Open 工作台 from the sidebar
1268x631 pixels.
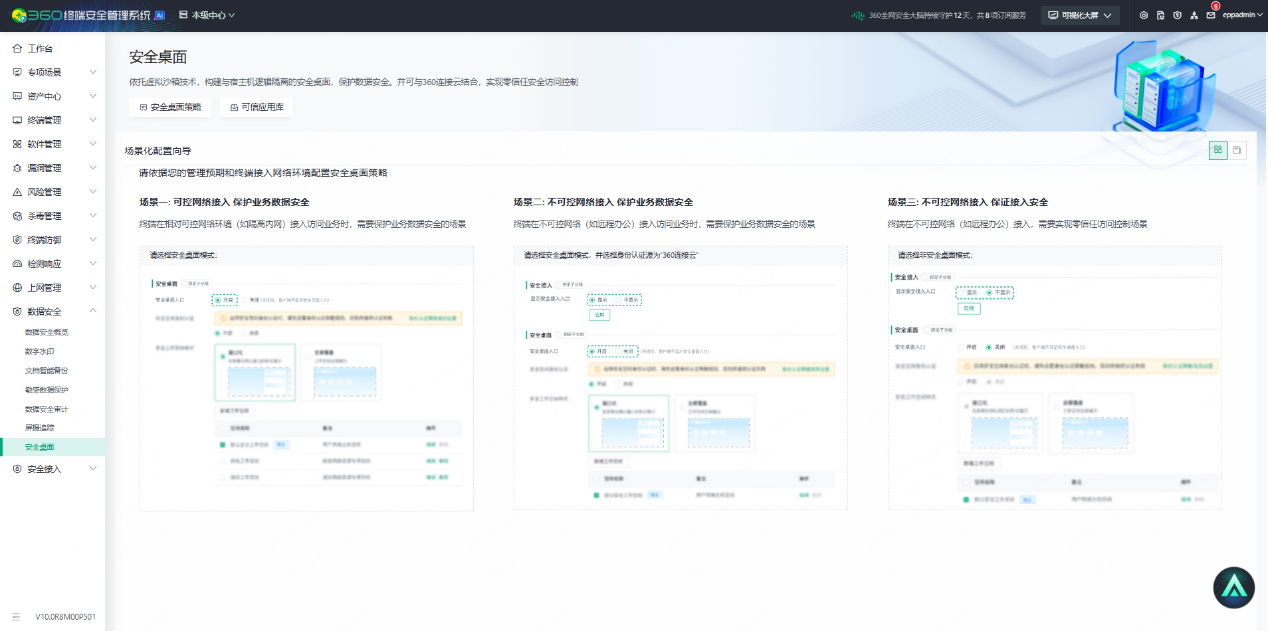40,48
